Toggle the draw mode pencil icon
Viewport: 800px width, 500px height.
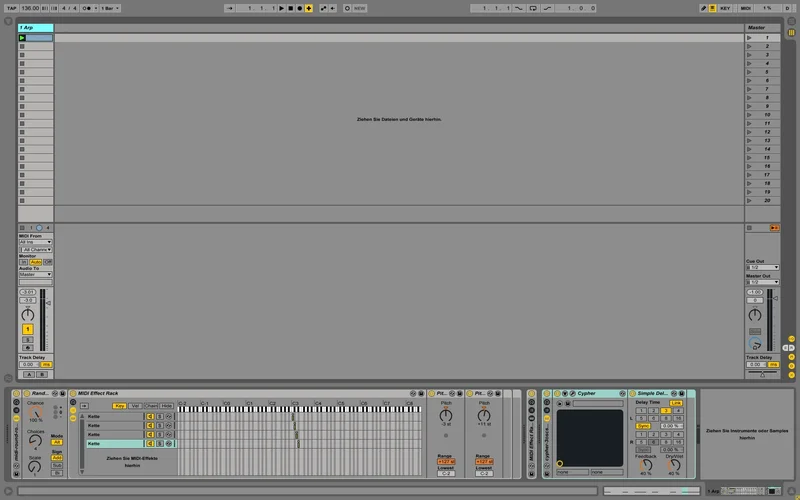click(x=704, y=8)
